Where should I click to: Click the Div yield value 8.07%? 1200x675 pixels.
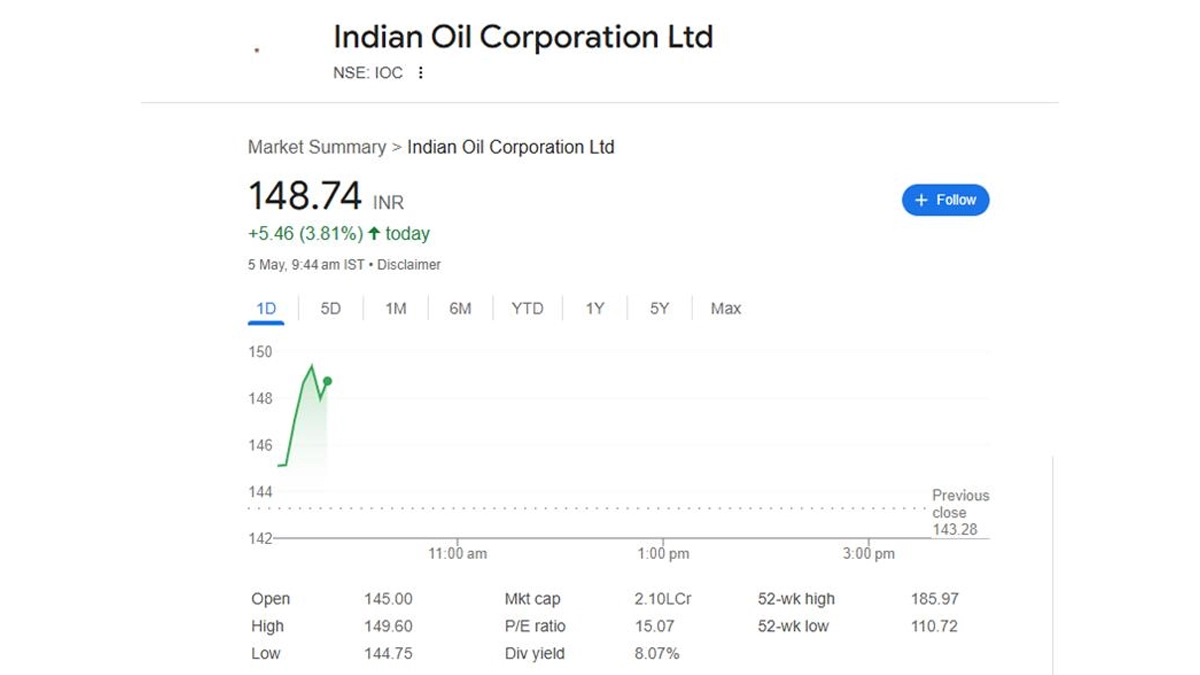point(656,654)
